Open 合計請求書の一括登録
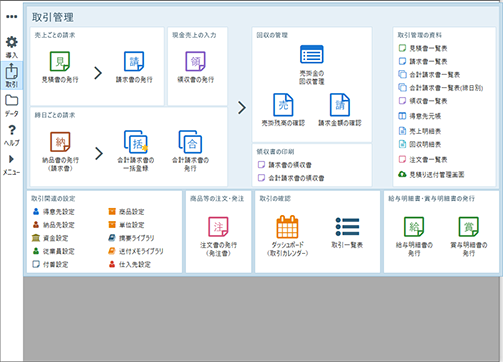This screenshot has width=503, height=362. point(136,151)
